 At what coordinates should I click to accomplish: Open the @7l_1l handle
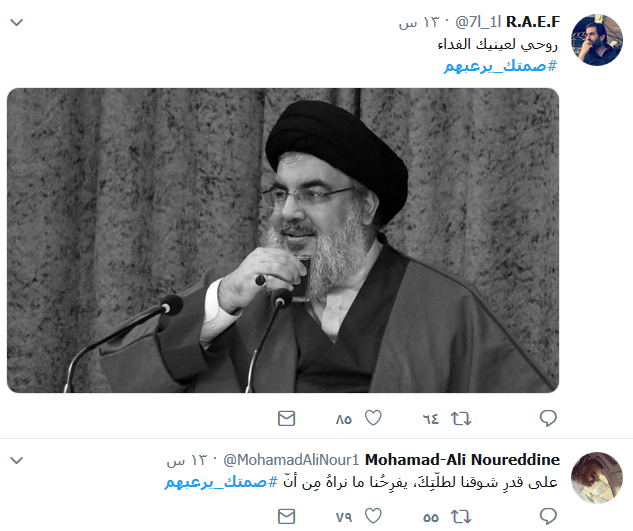point(478,22)
